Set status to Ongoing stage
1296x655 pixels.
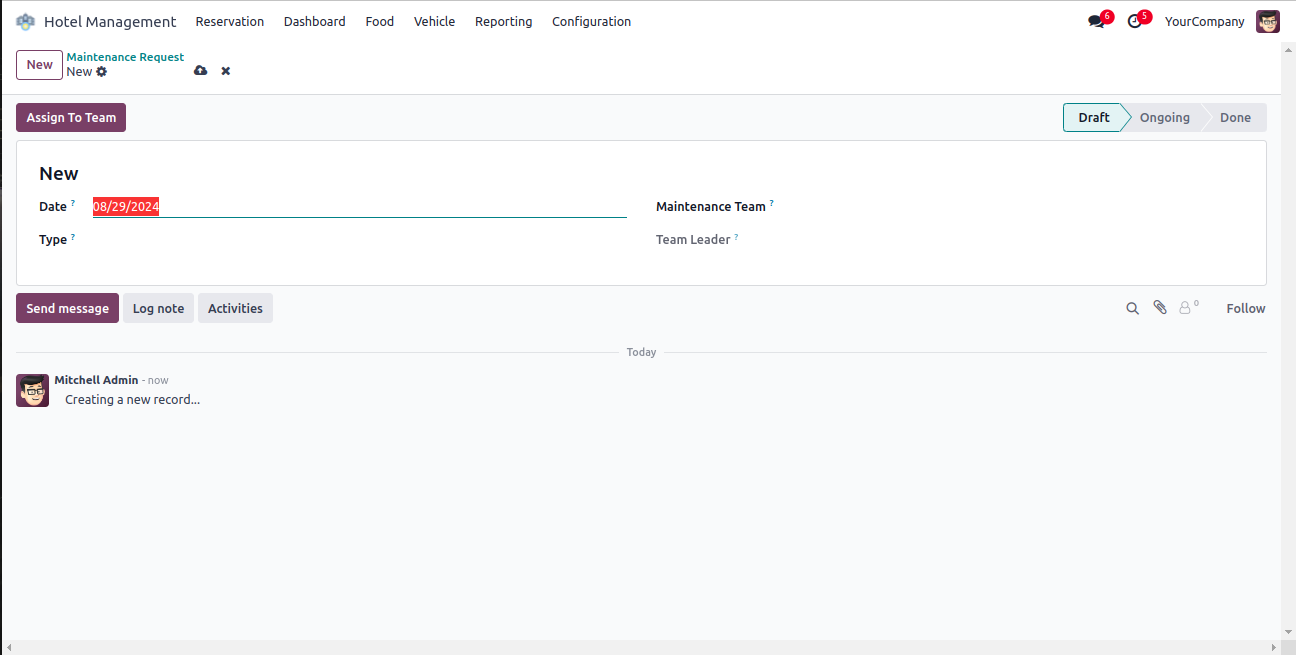point(1164,118)
